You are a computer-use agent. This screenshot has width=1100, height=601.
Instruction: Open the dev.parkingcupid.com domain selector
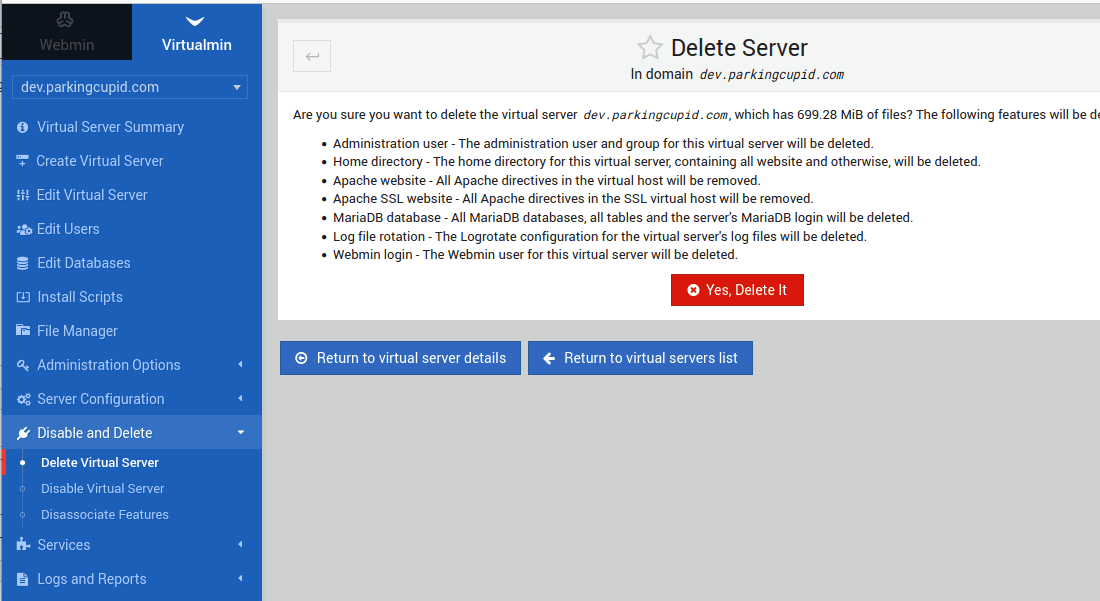point(129,87)
